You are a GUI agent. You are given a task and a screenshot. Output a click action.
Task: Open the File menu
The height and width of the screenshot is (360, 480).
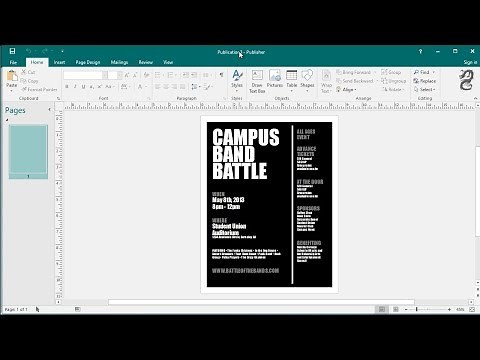[13, 62]
